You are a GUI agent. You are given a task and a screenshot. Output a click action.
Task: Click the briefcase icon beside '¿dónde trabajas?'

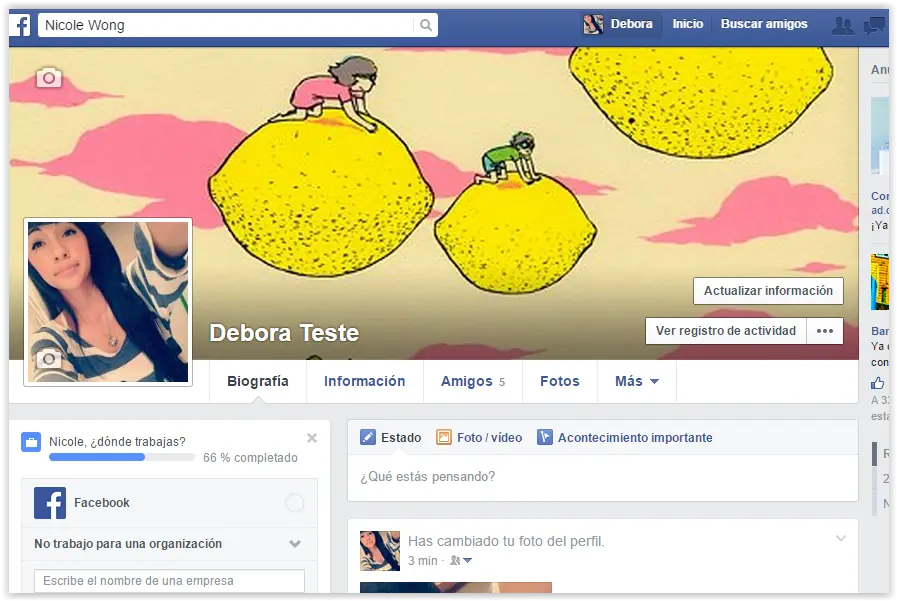pos(31,442)
